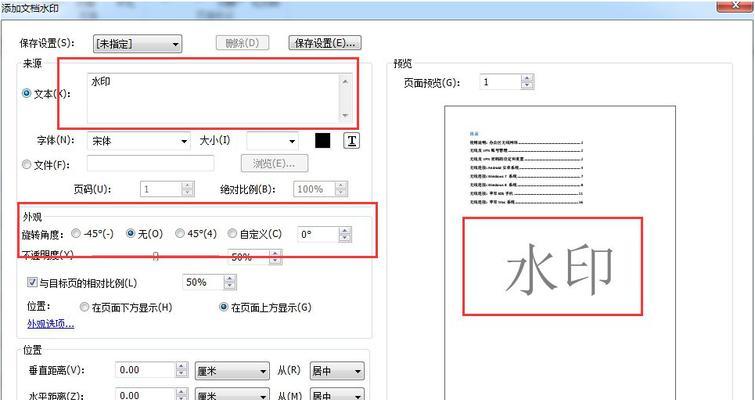Click the 文件(F) path input field

150,163
